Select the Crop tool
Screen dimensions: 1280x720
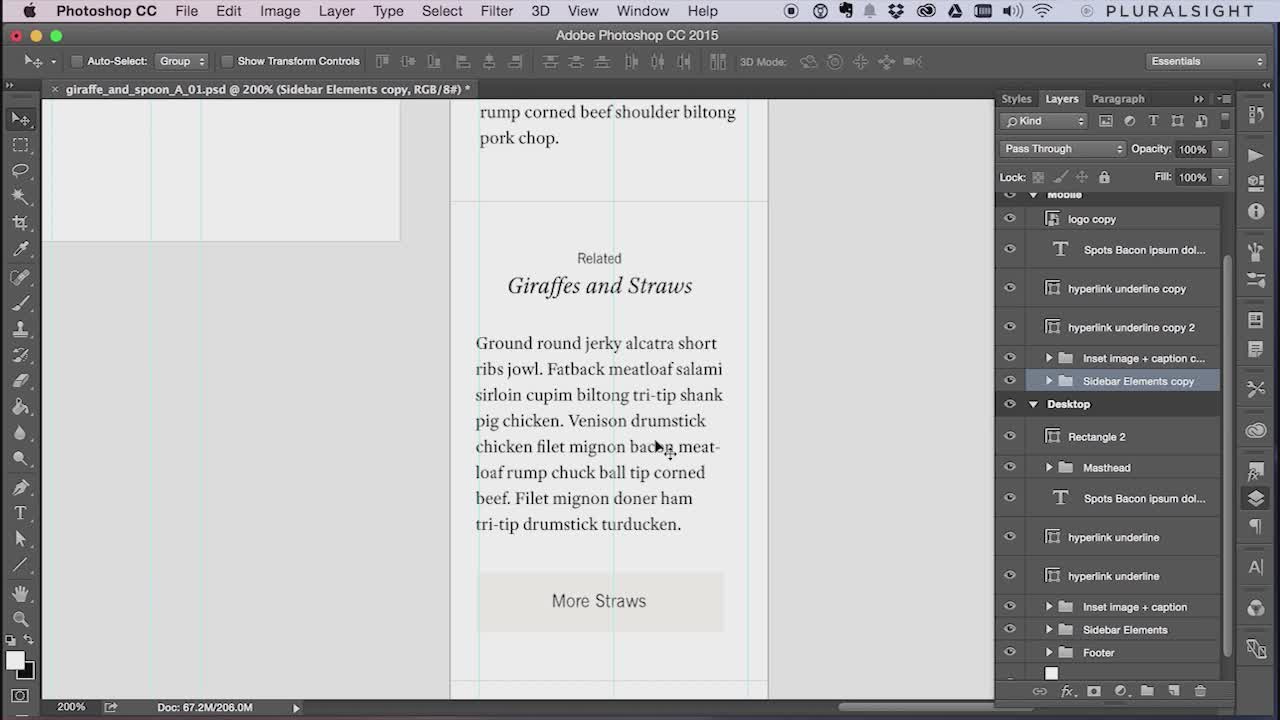coord(20,223)
